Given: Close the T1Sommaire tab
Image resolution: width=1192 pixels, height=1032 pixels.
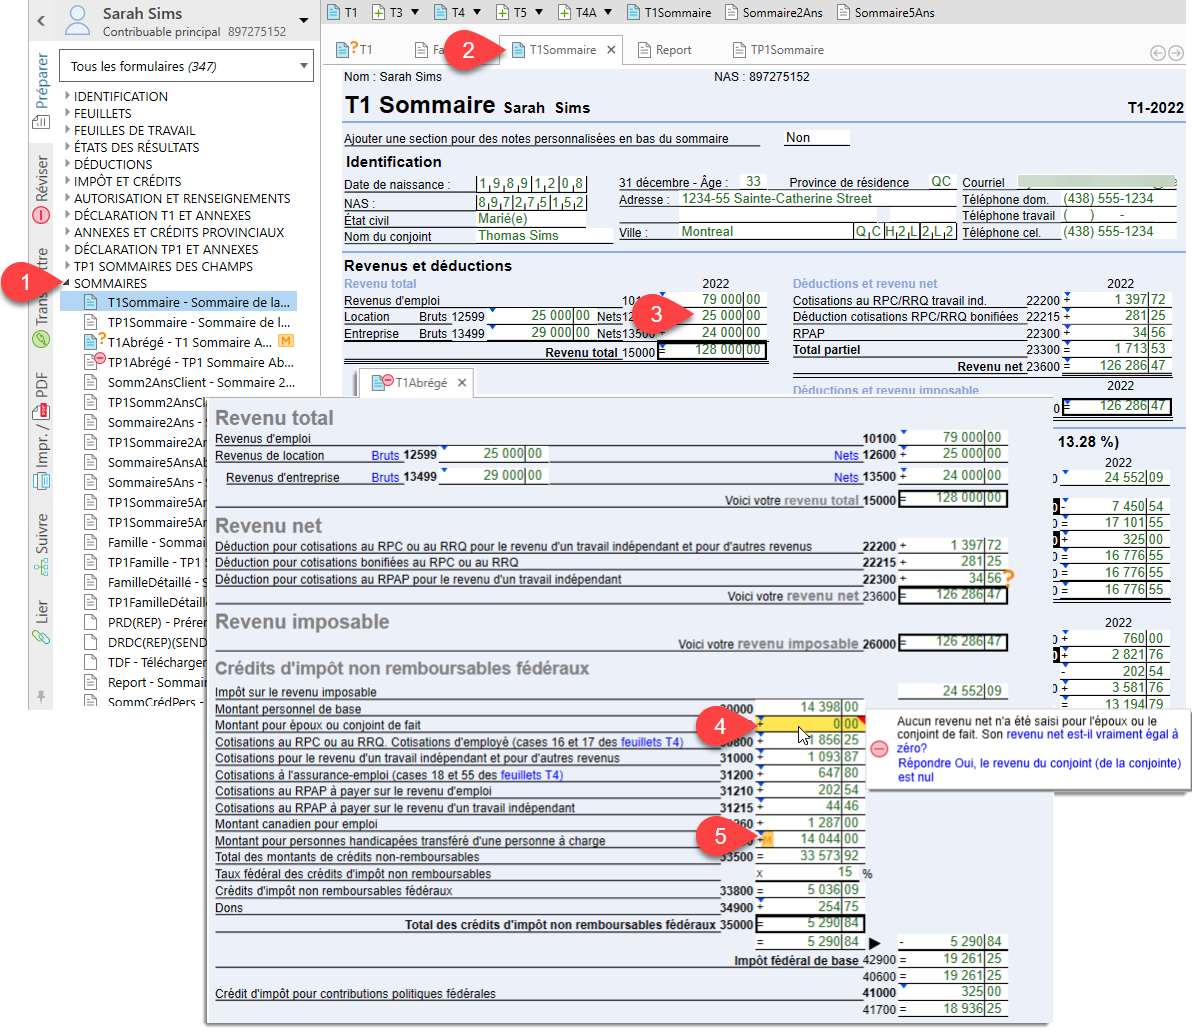Looking at the screenshot, I should click(x=611, y=49).
